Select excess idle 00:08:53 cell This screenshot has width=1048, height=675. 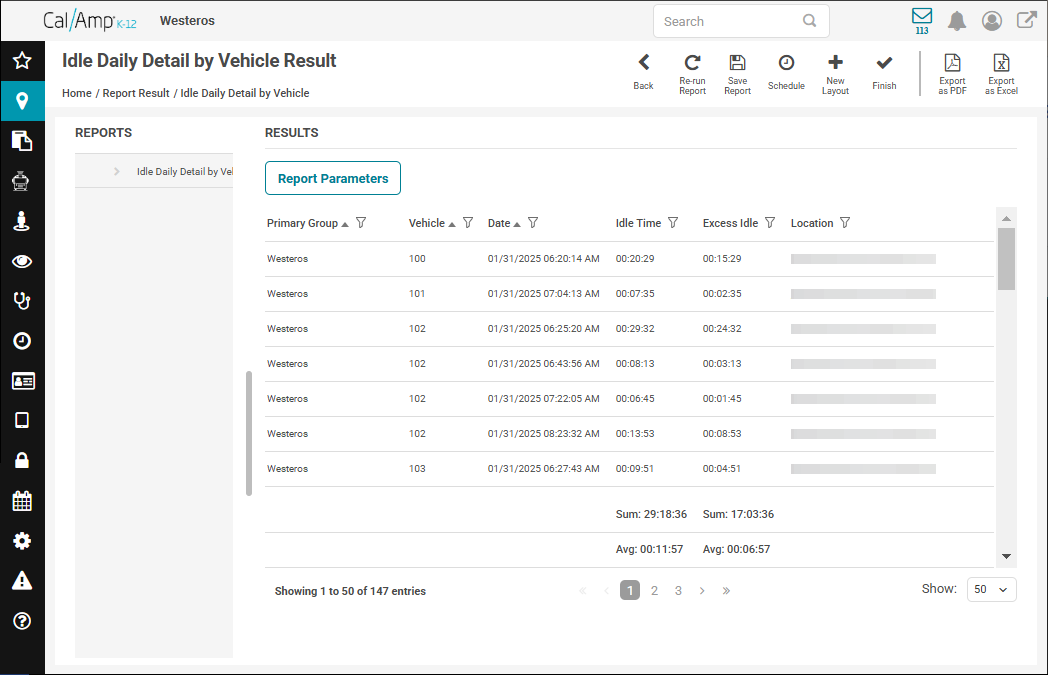(x=722, y=434)
